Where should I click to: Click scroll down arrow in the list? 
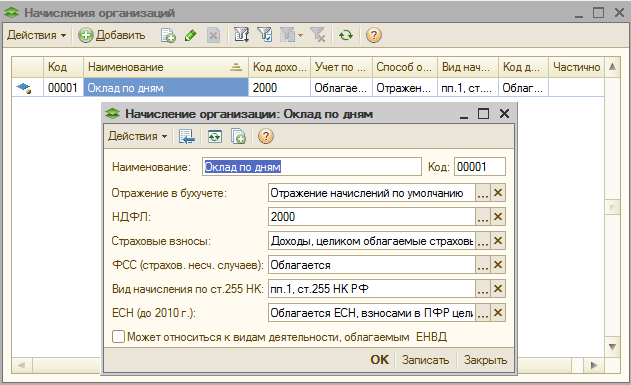pos(612,347)
